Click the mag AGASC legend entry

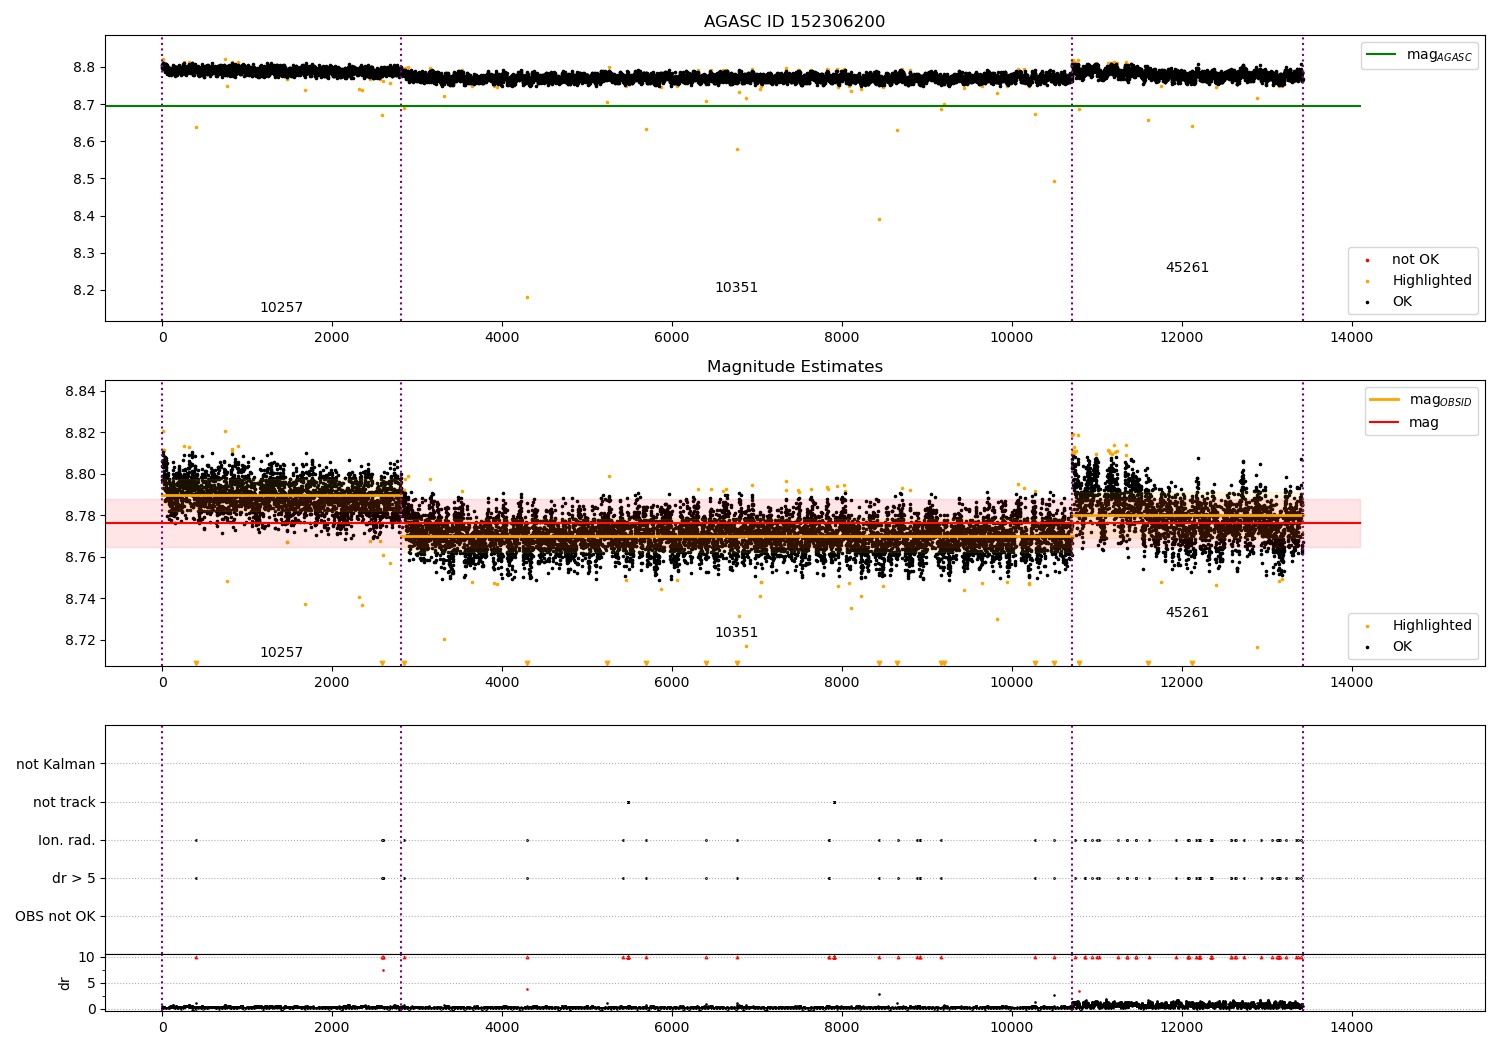click(x=1420, y=55)
